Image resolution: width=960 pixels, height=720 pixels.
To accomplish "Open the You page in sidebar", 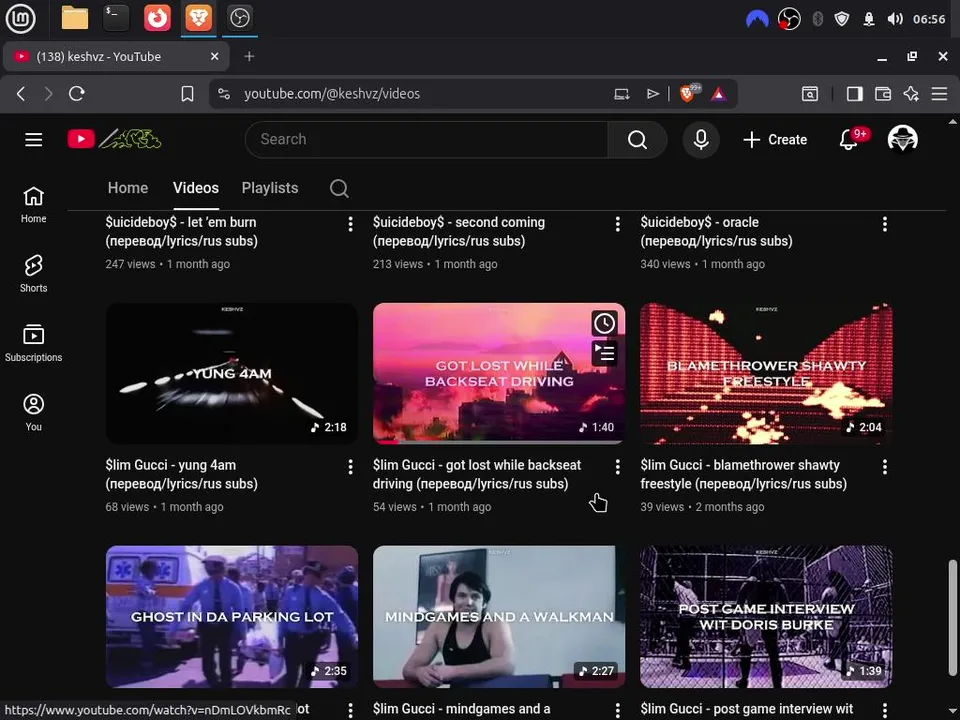I will [34, 412].
